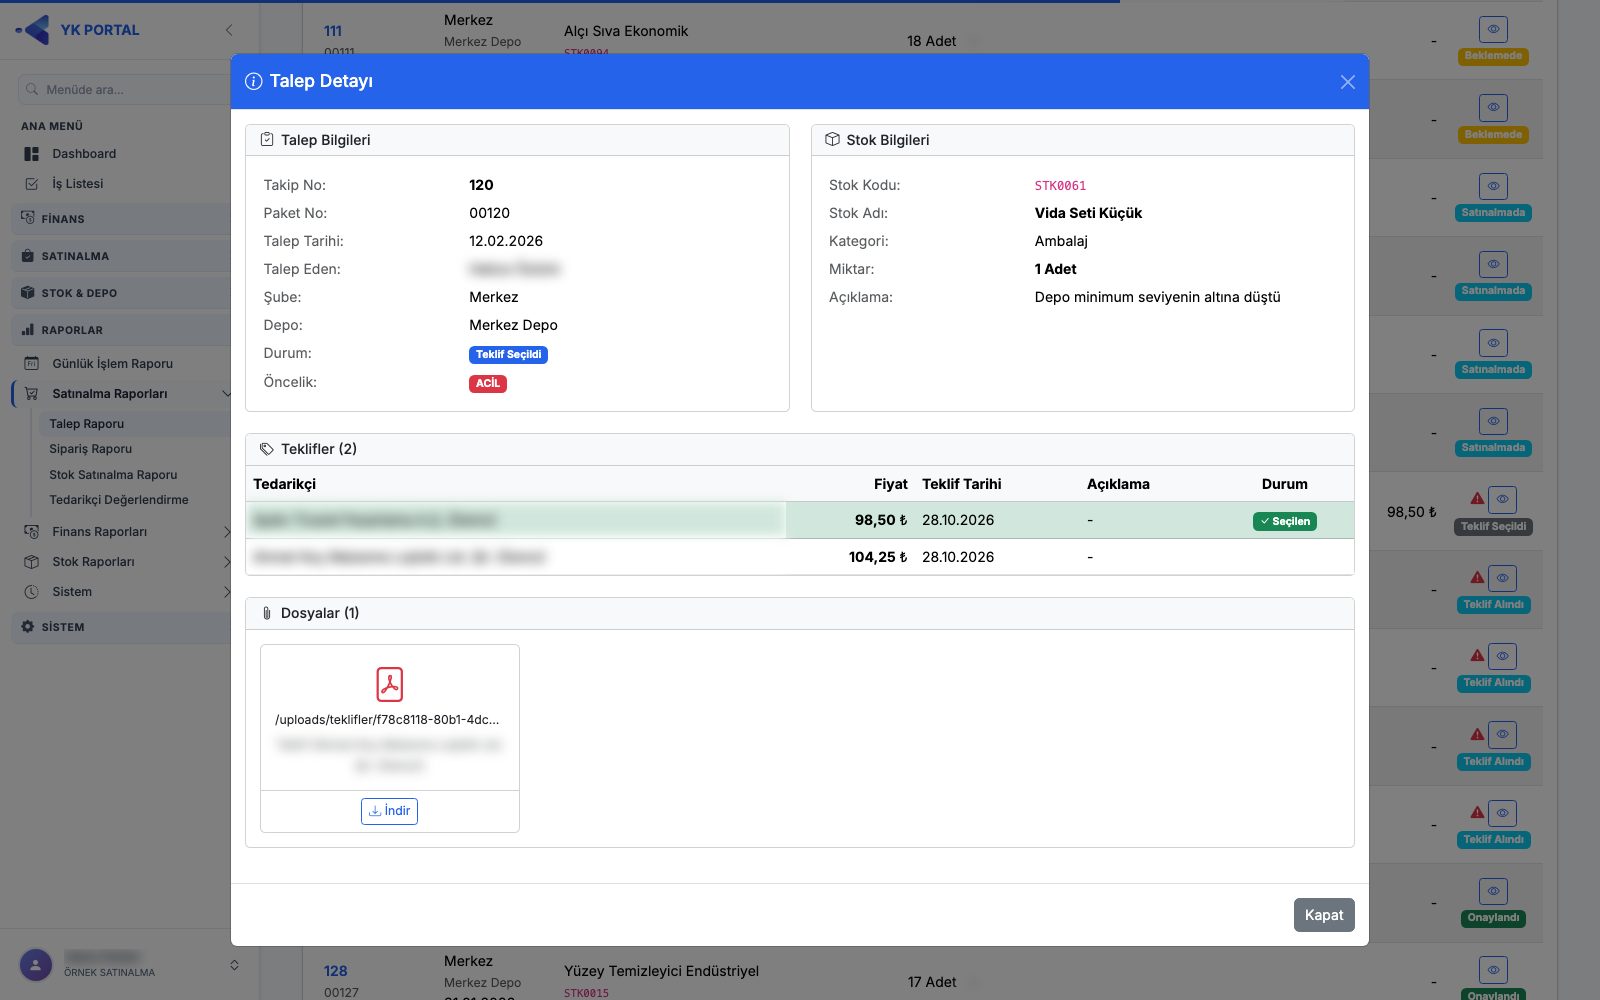The width and height of the screenshot is (1600, 1000).
Task: Click stock code STK0061
Action: coord(1060,186)
